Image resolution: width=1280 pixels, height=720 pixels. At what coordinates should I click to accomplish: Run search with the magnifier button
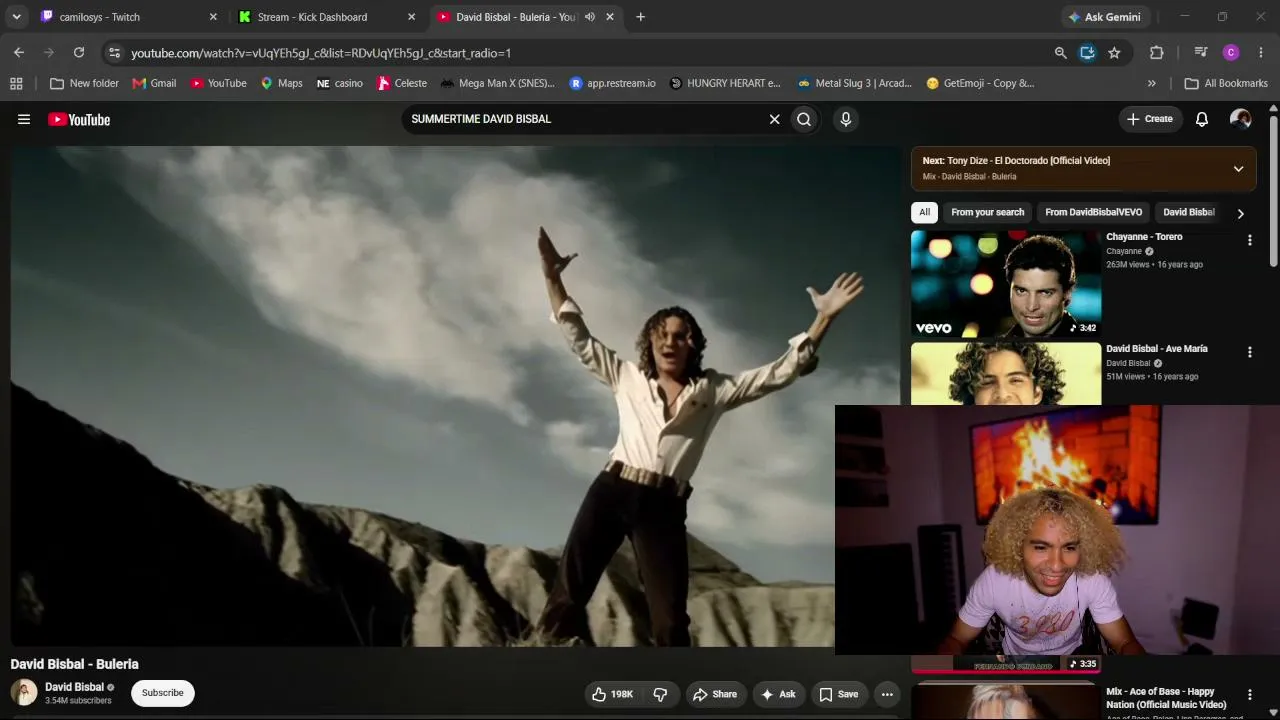point(804,119)
